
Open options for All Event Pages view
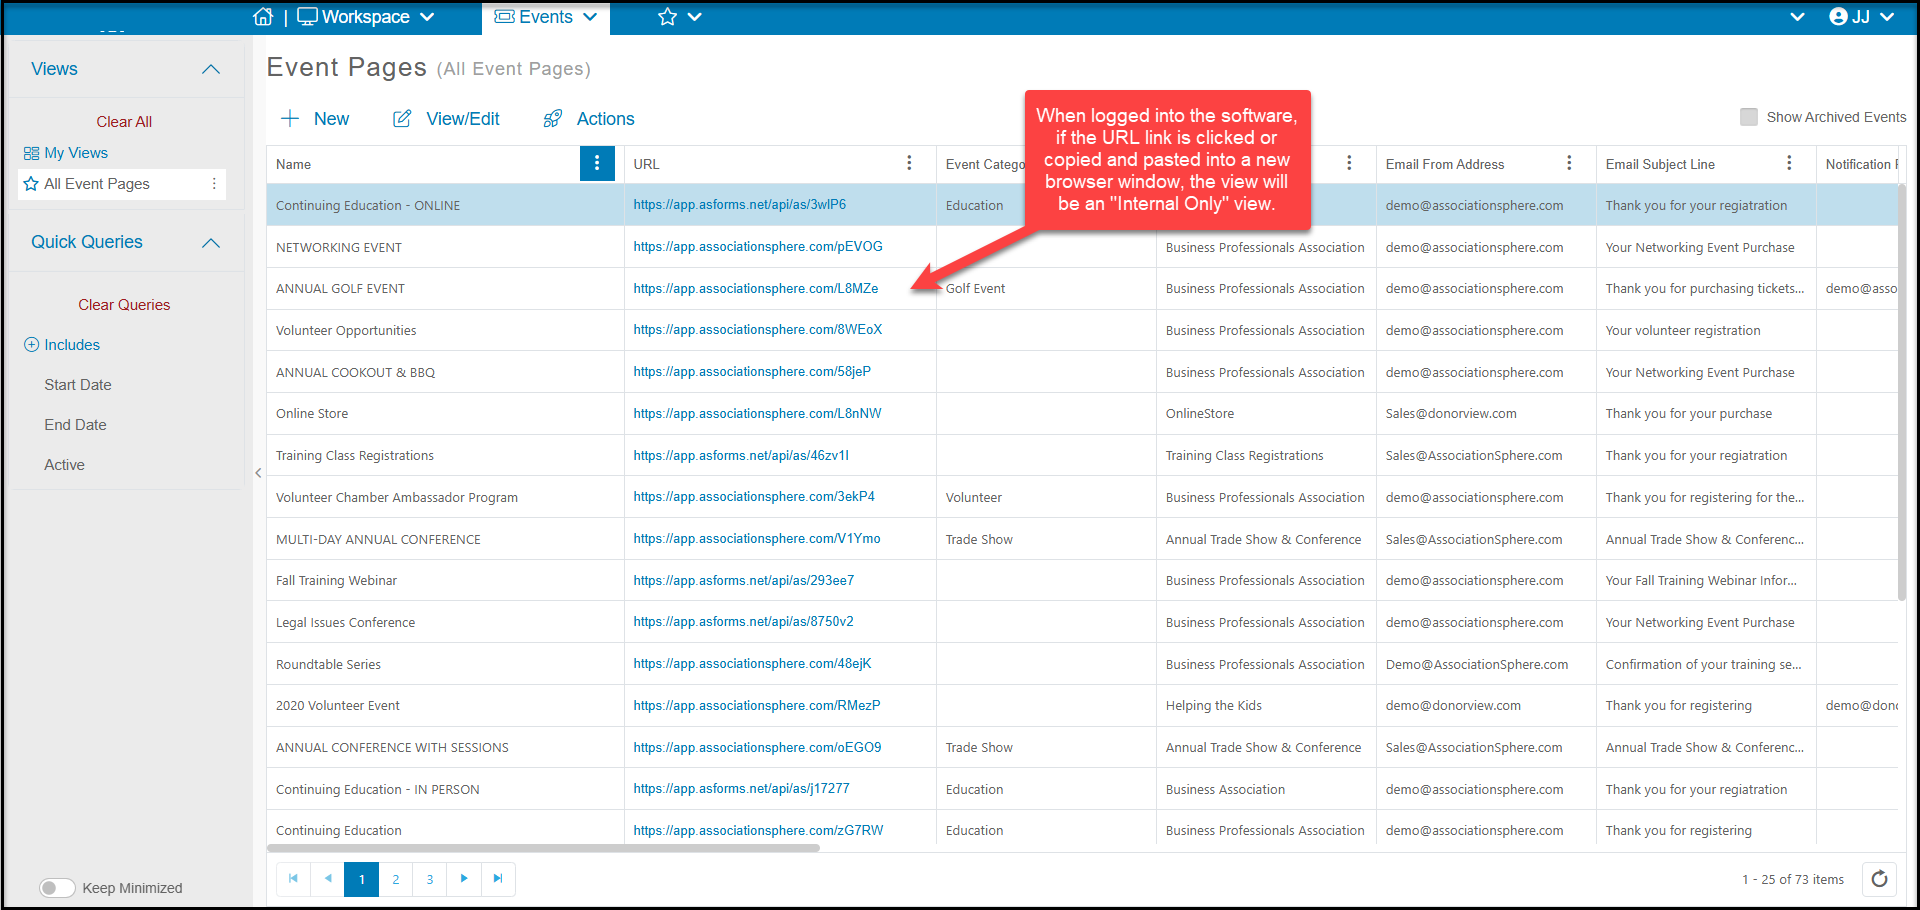[x=214, y=184]
